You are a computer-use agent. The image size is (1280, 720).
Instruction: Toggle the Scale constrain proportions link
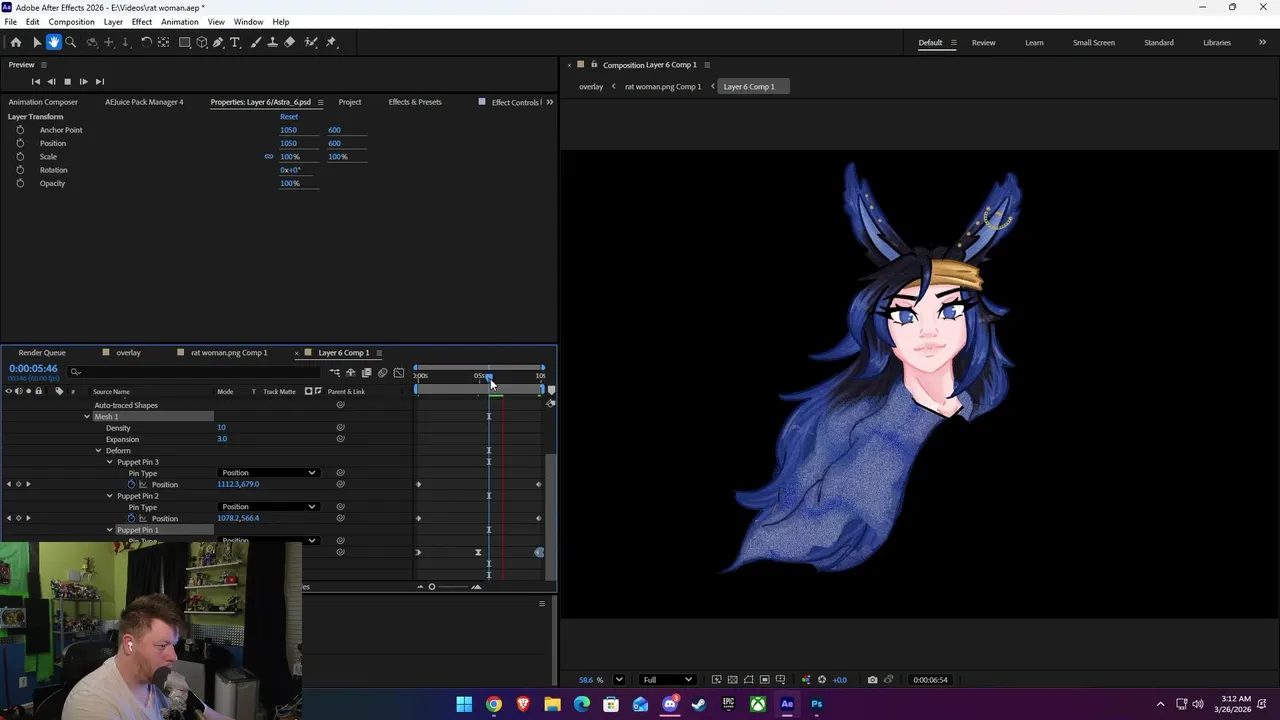pyautogui.click(x=268, y=157)
